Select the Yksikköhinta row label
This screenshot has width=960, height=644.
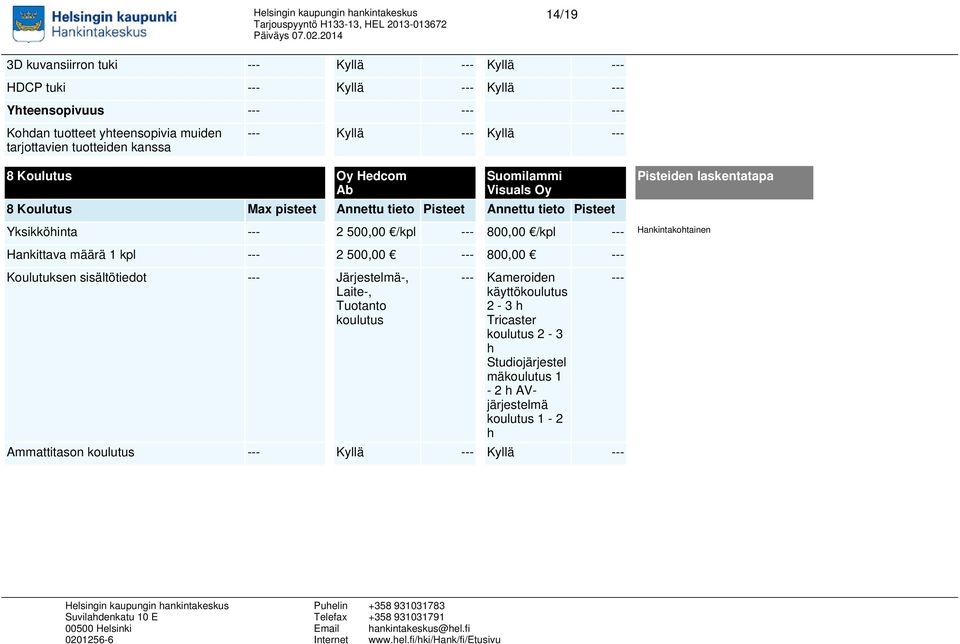[x=42, y=232]
